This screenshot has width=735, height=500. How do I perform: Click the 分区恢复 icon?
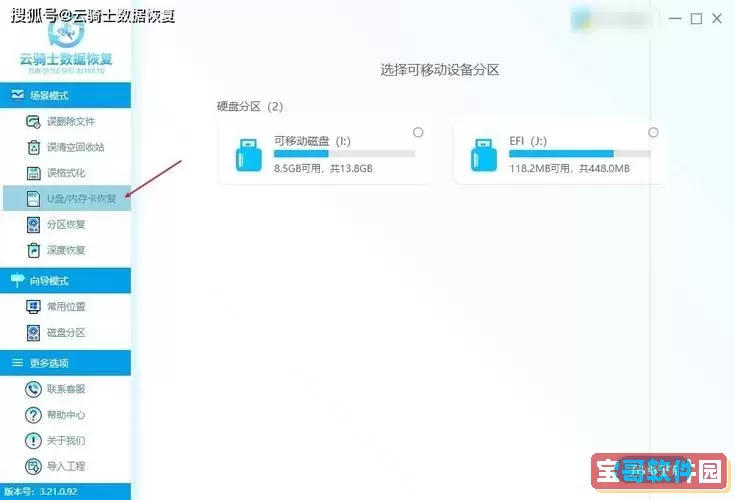tap(33, 224)
